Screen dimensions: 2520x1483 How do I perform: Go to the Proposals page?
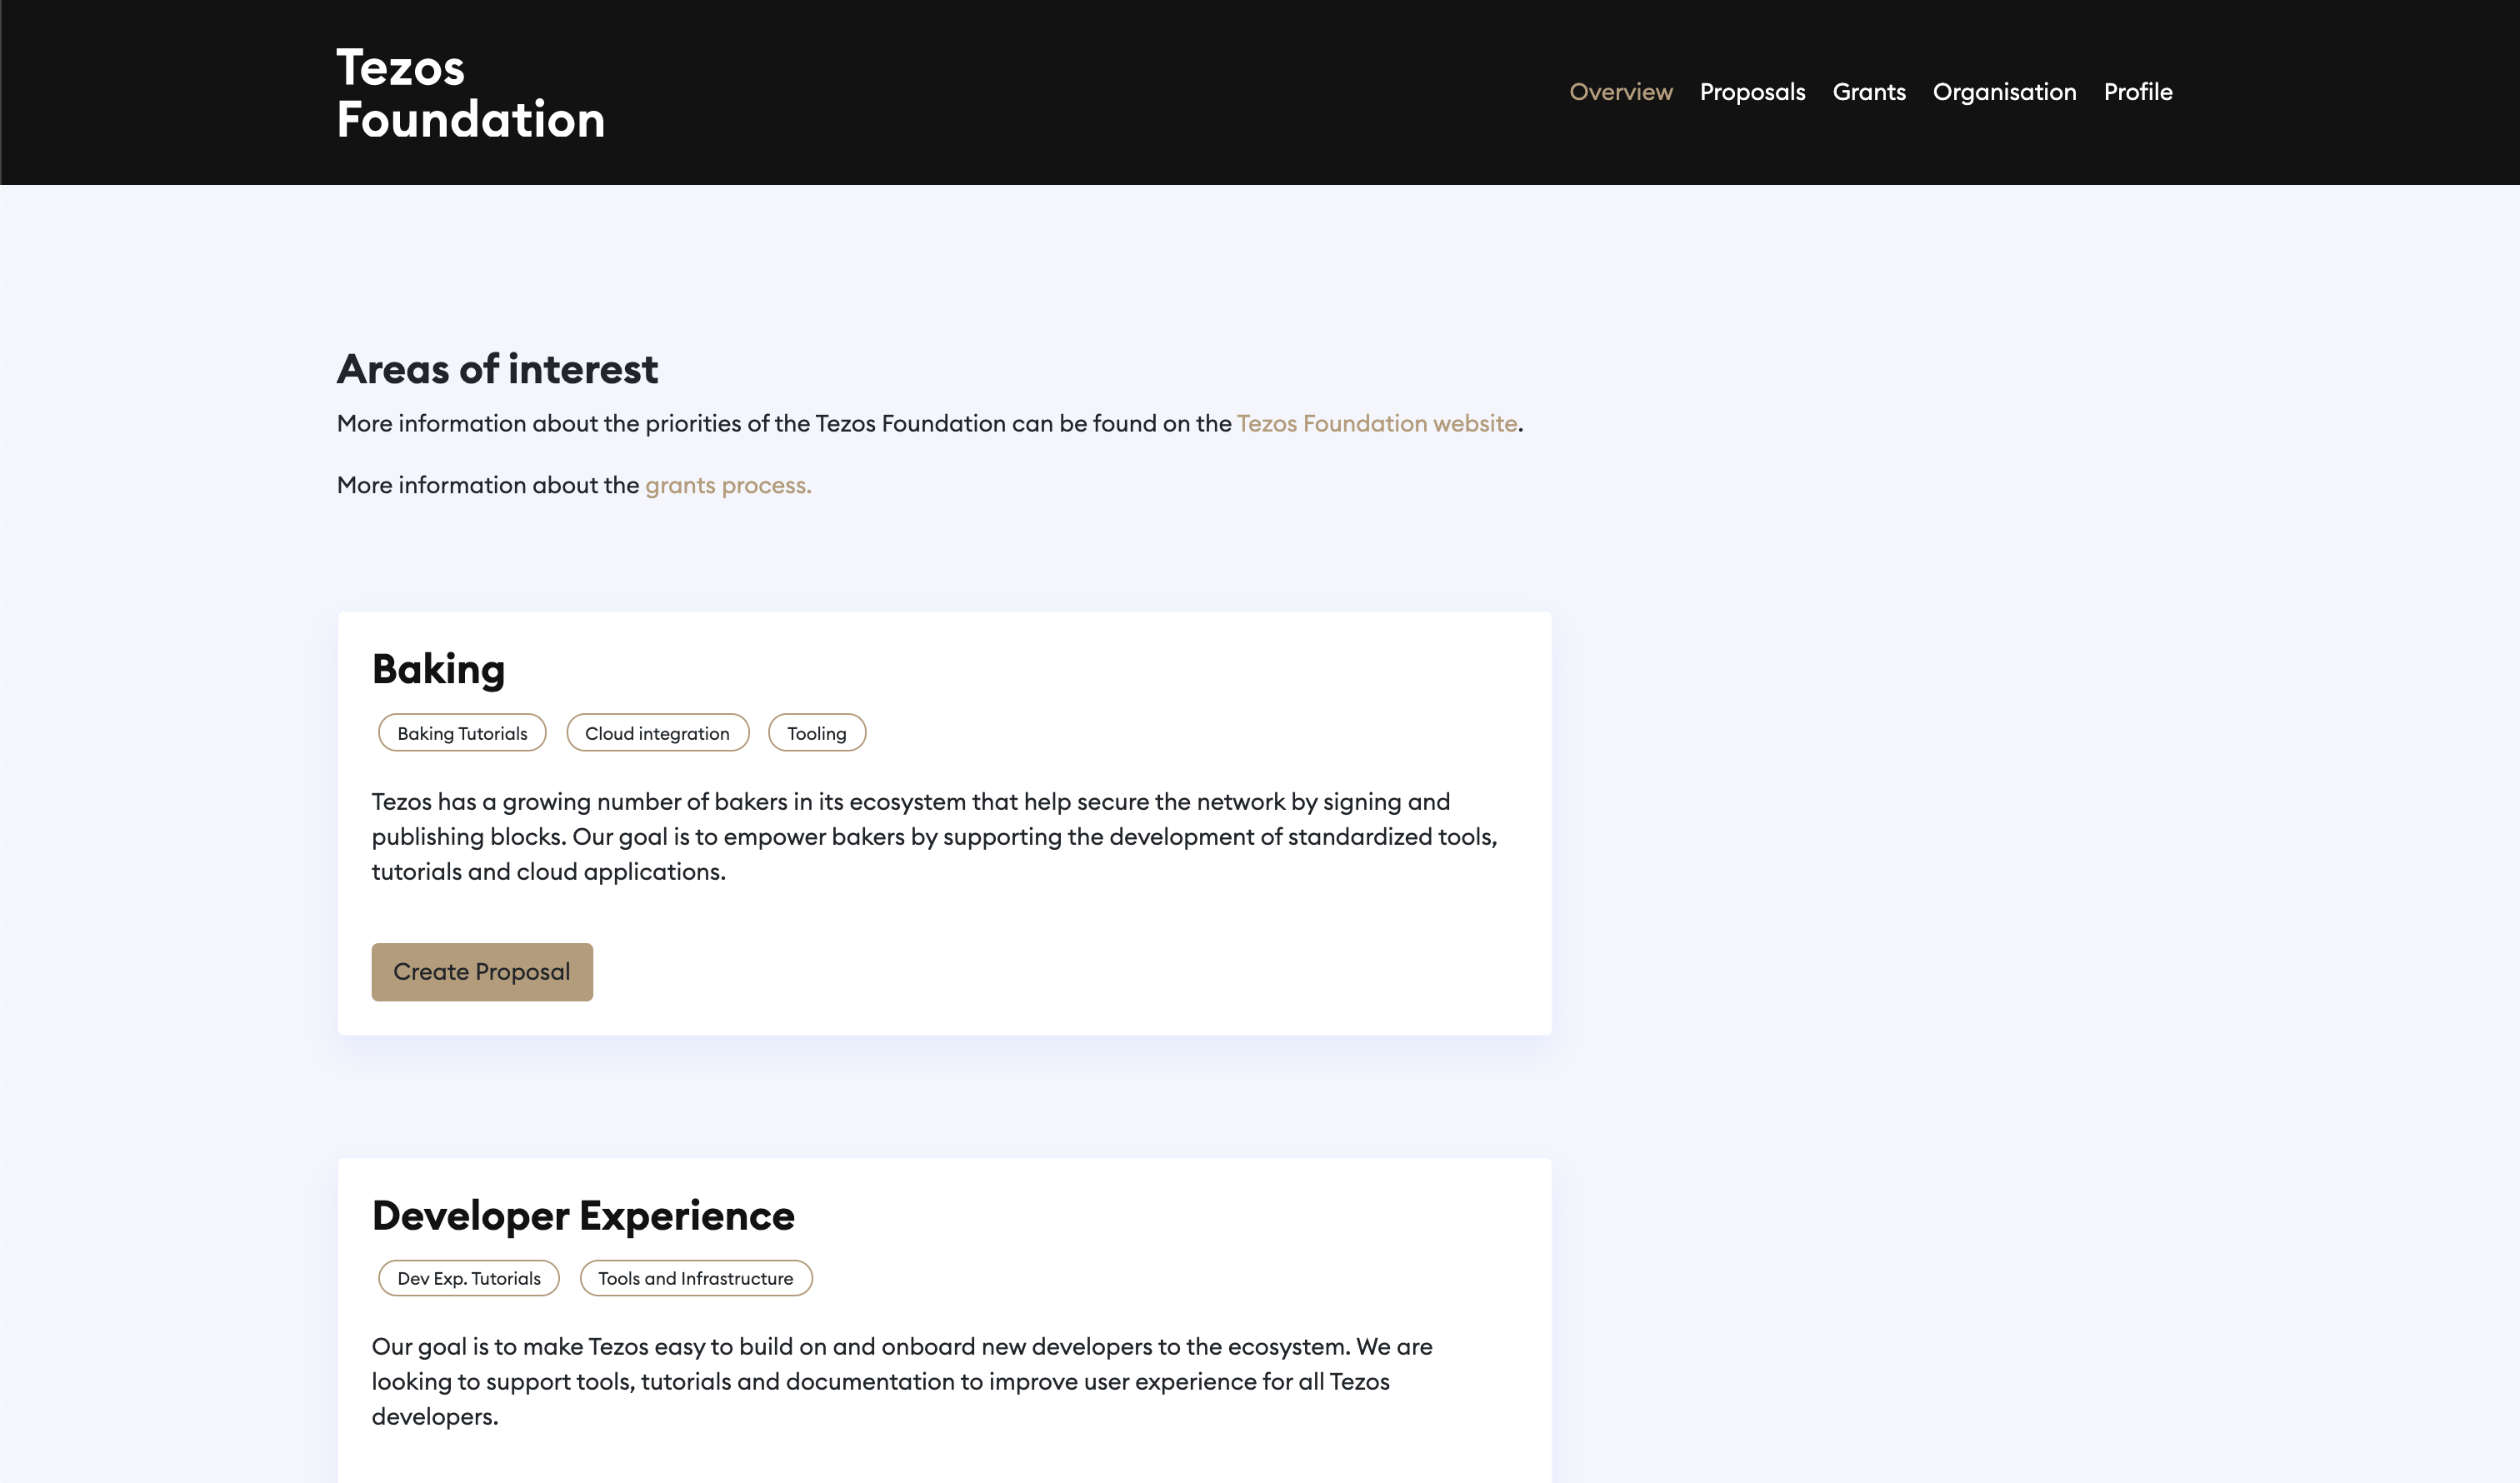[x=1752, y=92]
